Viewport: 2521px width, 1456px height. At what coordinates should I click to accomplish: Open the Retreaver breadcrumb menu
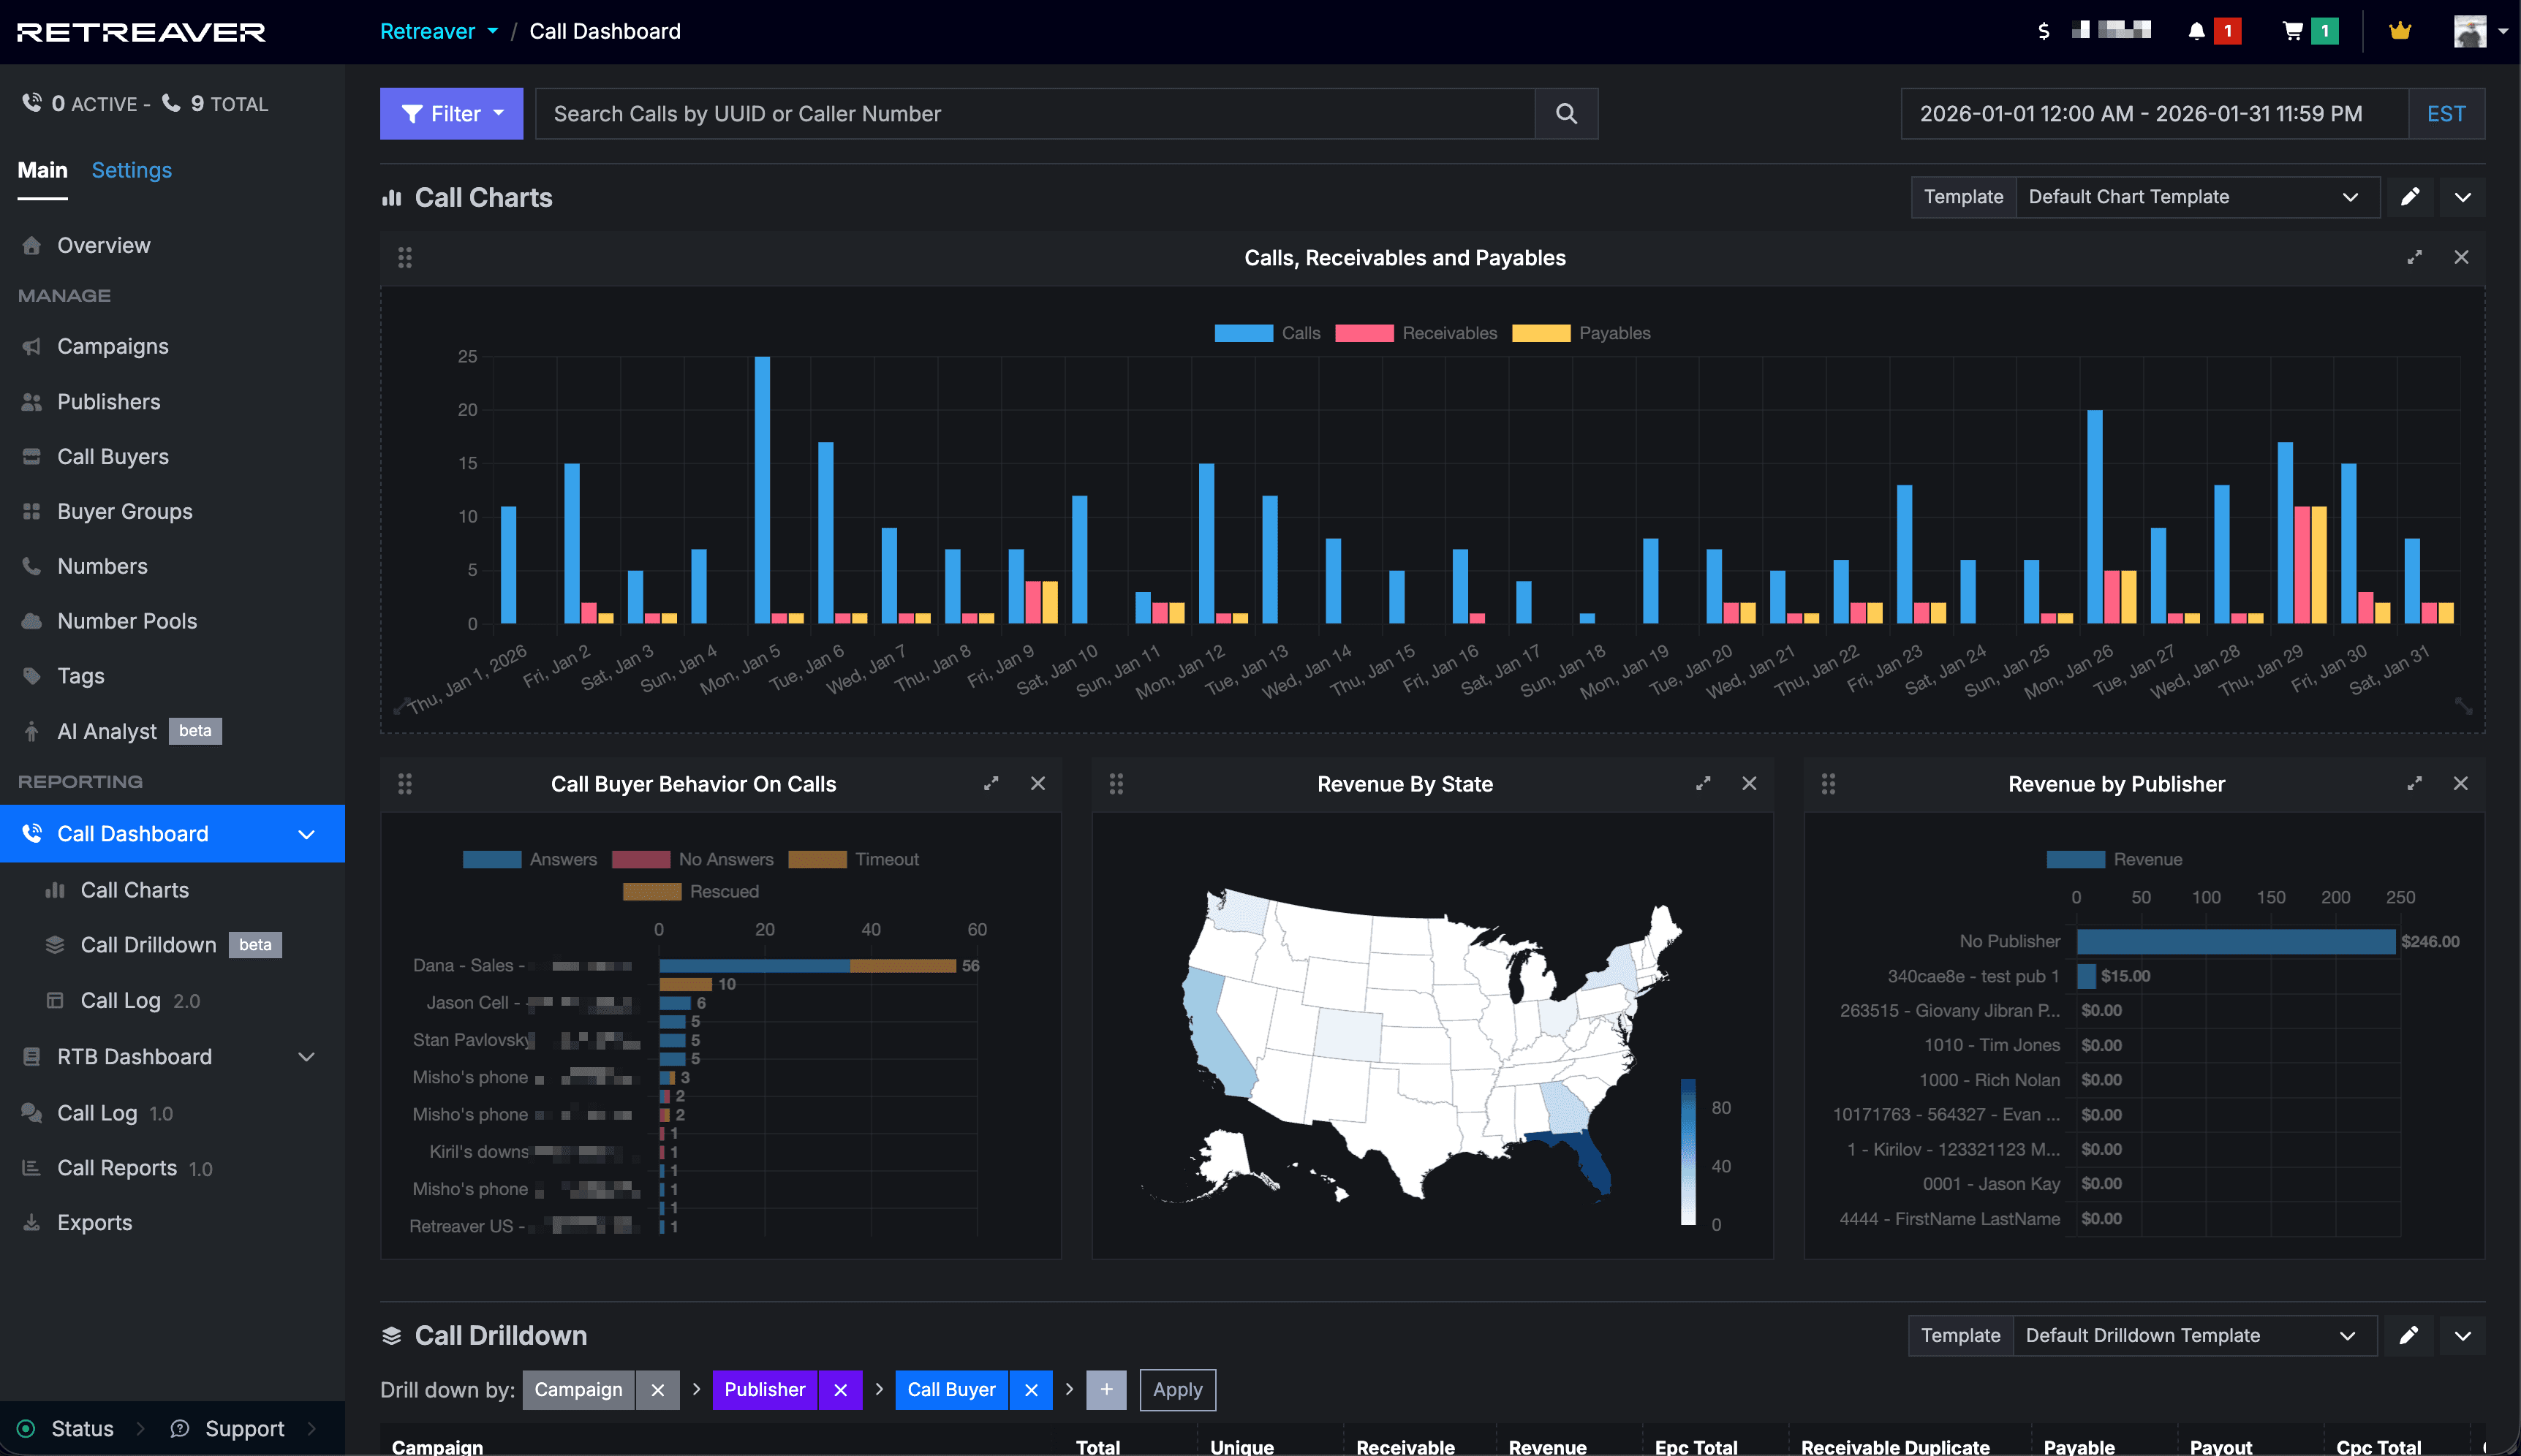(438, 31)
